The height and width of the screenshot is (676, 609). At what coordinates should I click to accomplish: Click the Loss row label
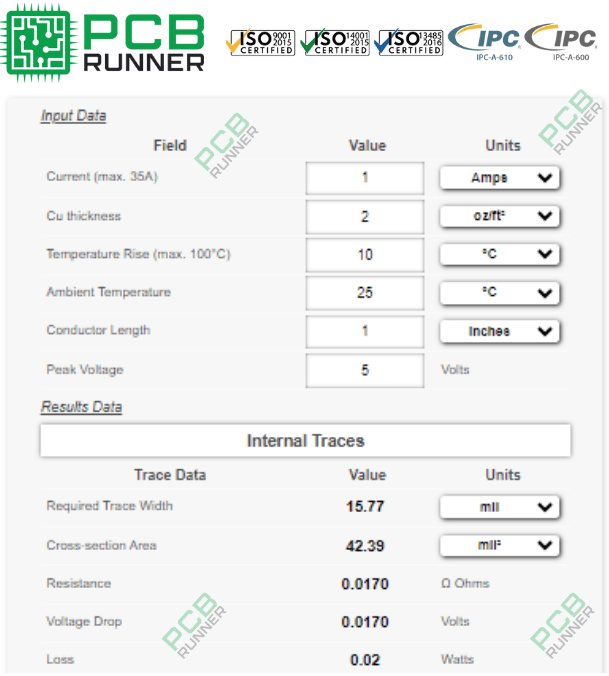point(60,659)
